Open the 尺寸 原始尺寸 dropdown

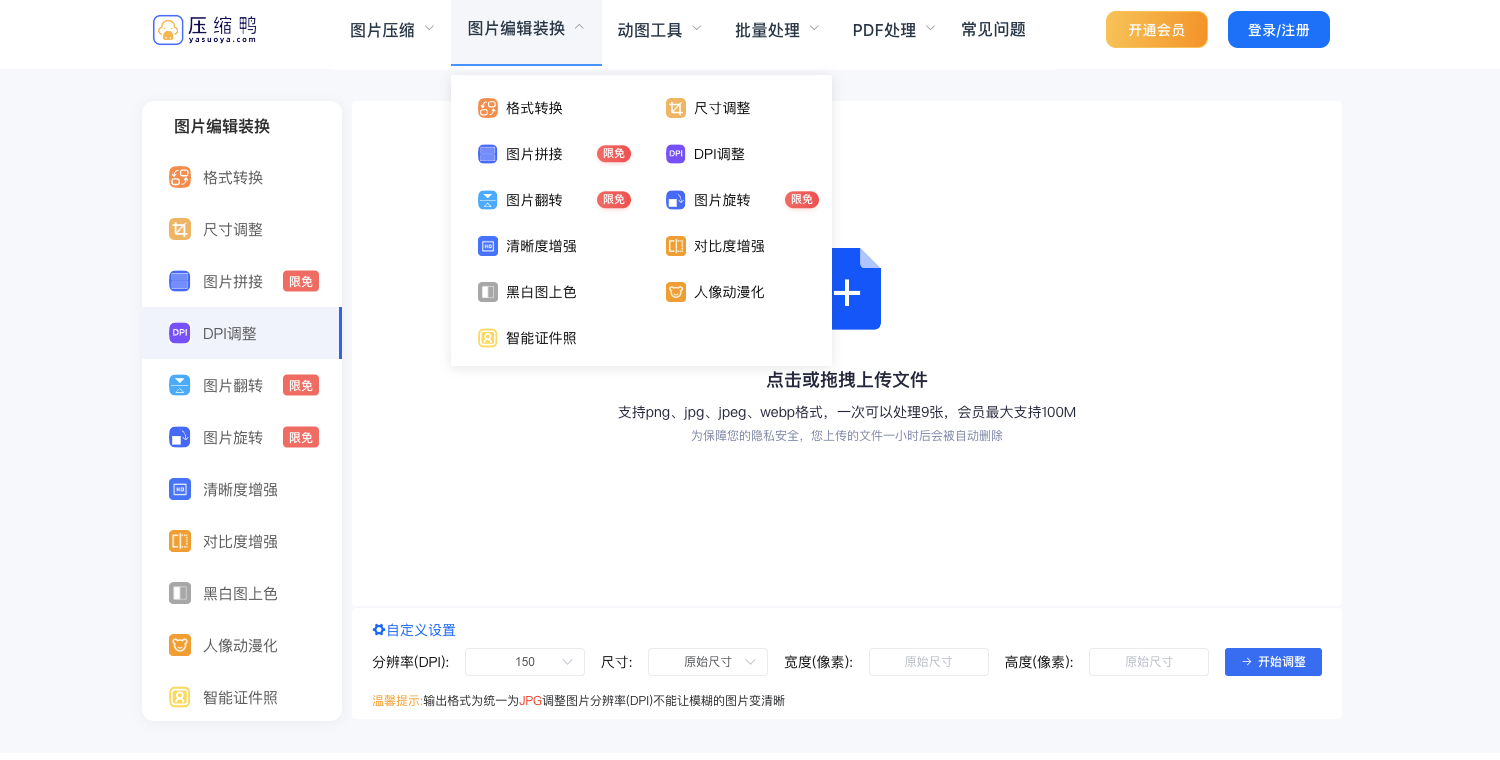pos(708,662)
